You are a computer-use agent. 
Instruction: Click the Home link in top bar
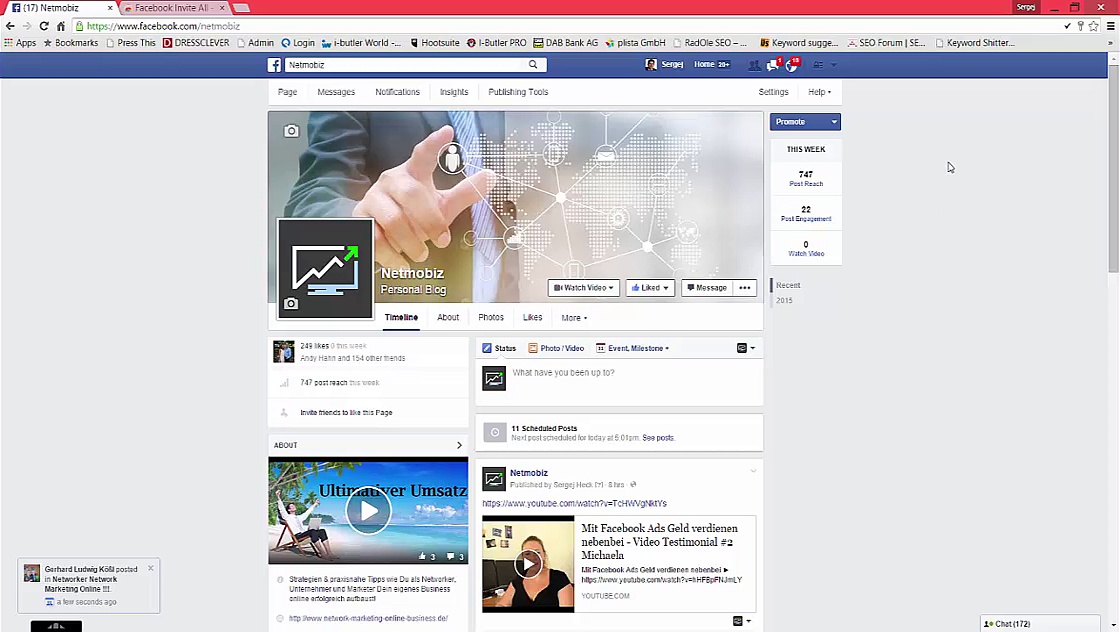point(704,64)
